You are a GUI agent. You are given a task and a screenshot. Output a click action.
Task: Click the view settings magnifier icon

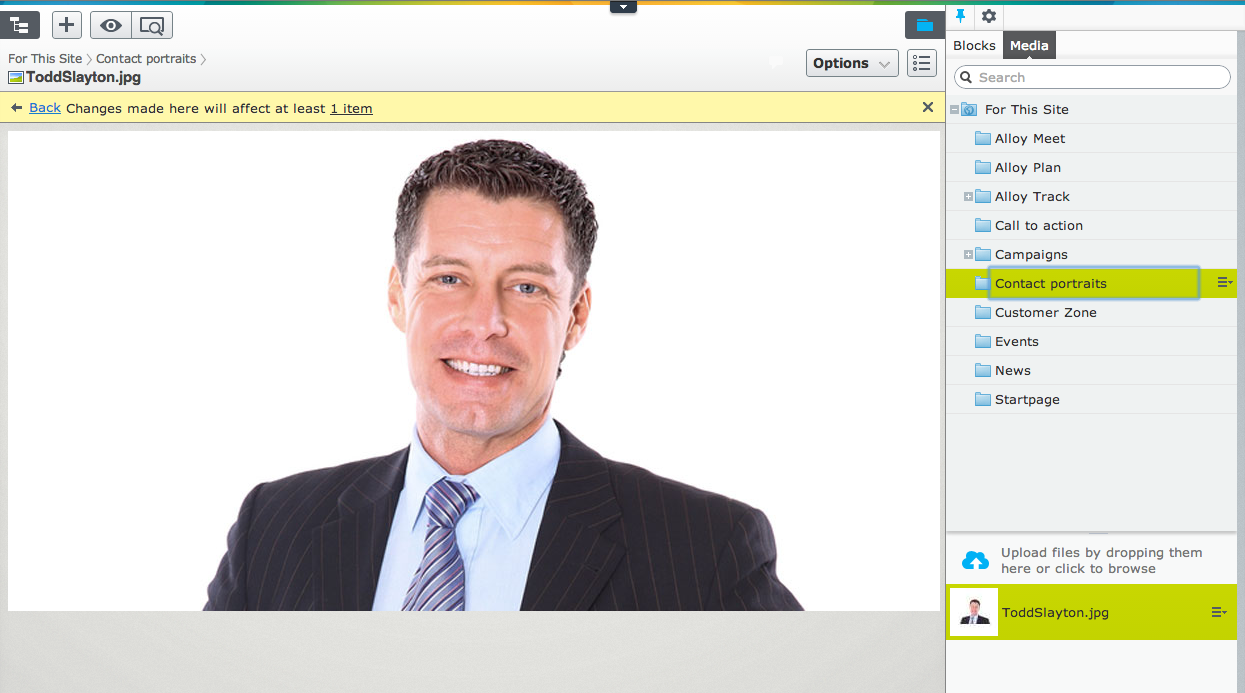pos(152,25)
